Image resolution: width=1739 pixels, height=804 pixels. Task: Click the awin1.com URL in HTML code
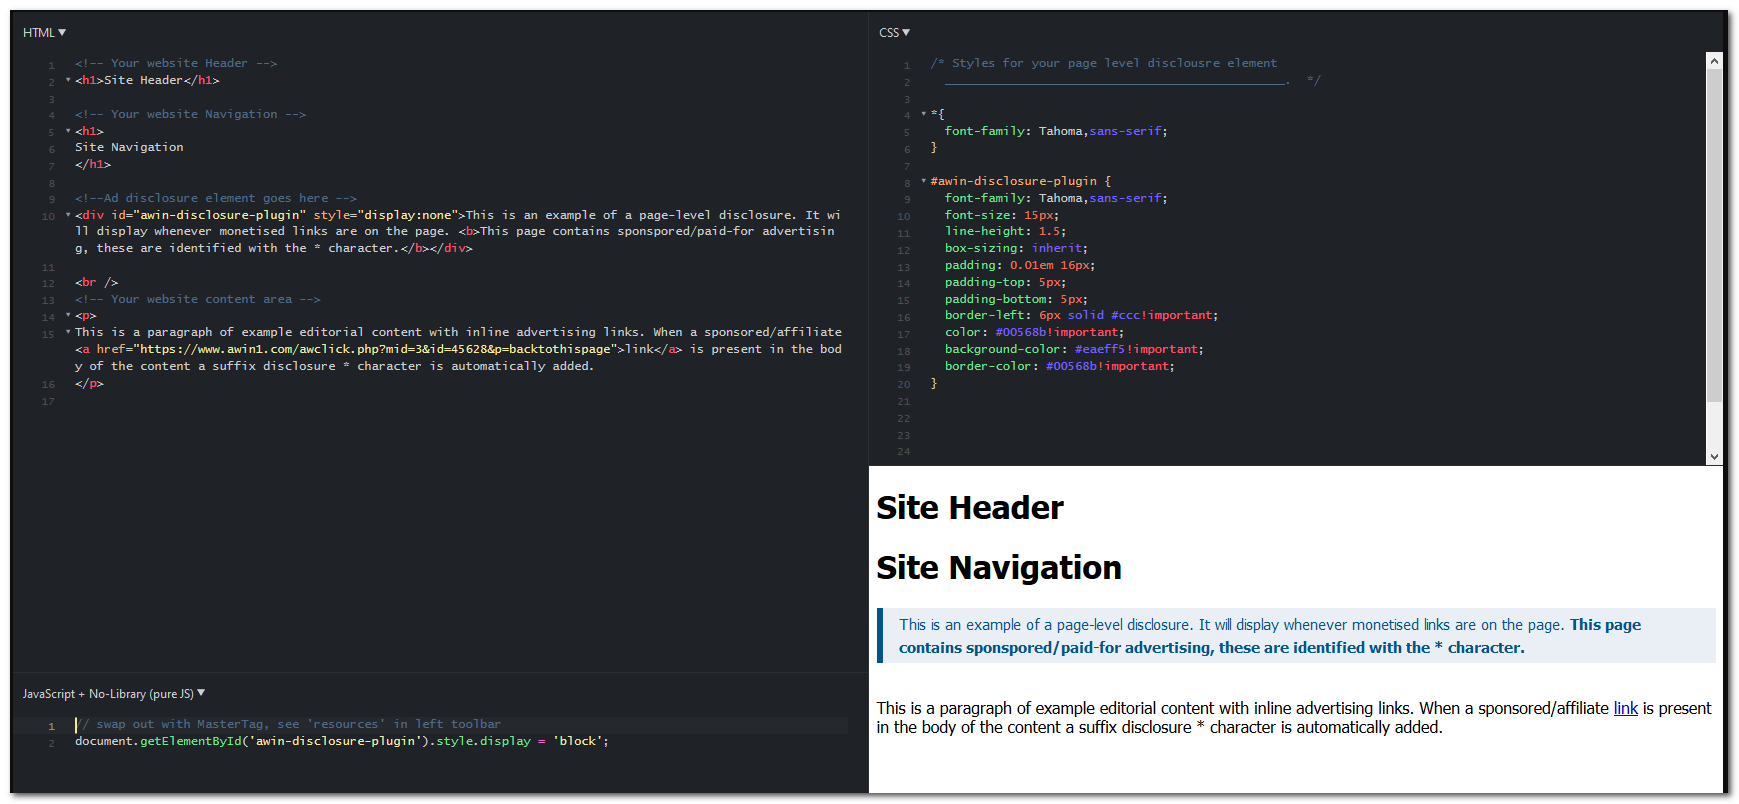tap(375, 349)
